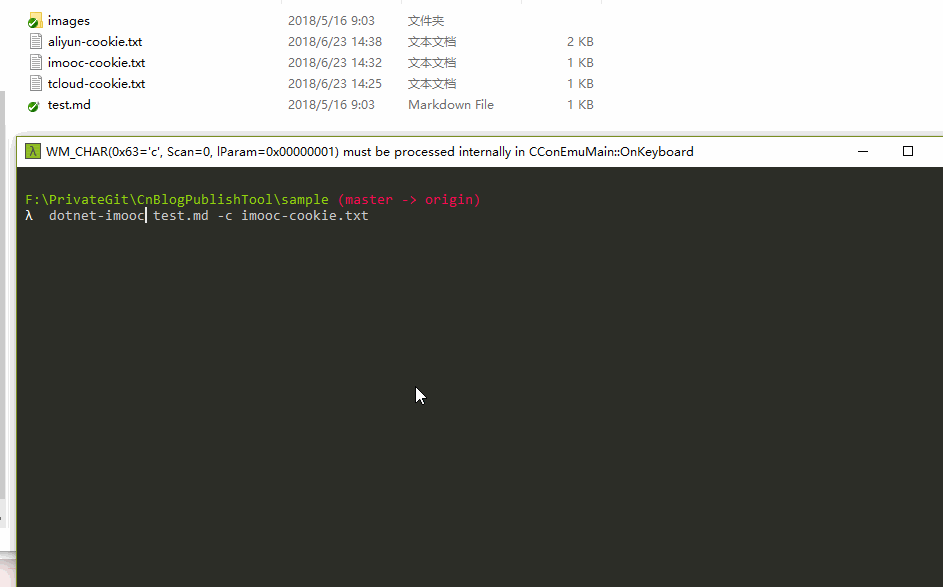Click date 2018/6/23 14:38 of aliyun-cookie.txt
Image resolution: width=943 pixels, height=587 pixels.
pos(335,41)
